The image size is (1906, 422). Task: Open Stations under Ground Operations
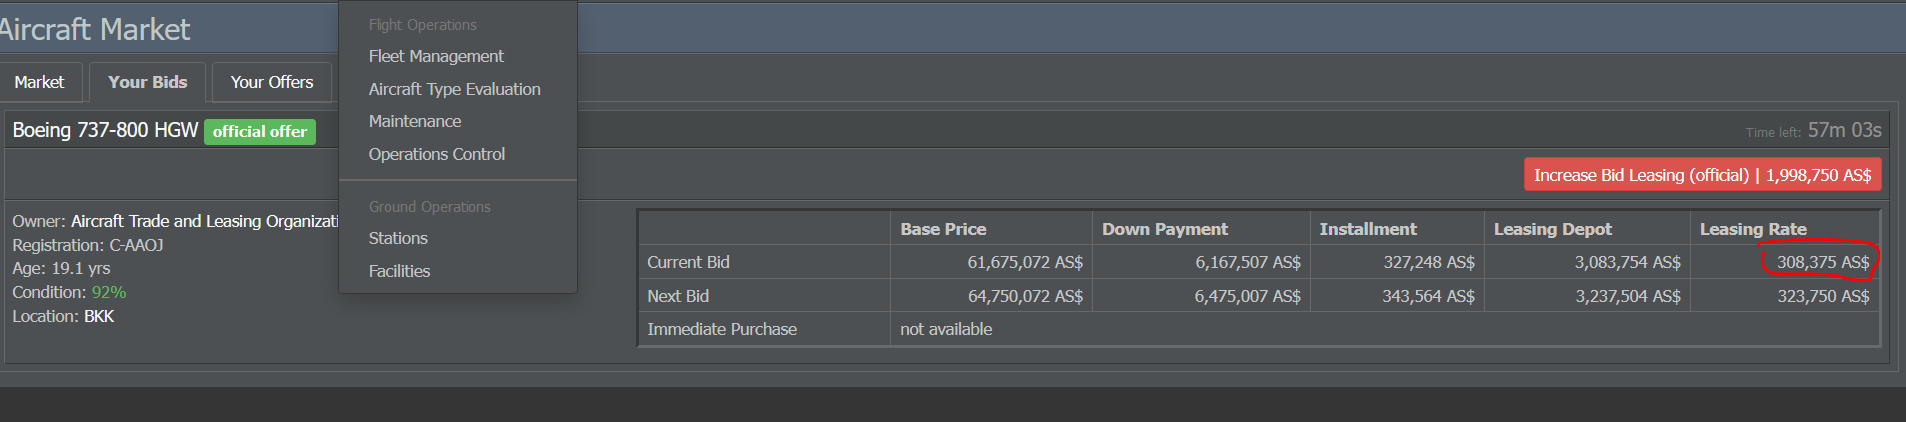(x=398, y=238)
